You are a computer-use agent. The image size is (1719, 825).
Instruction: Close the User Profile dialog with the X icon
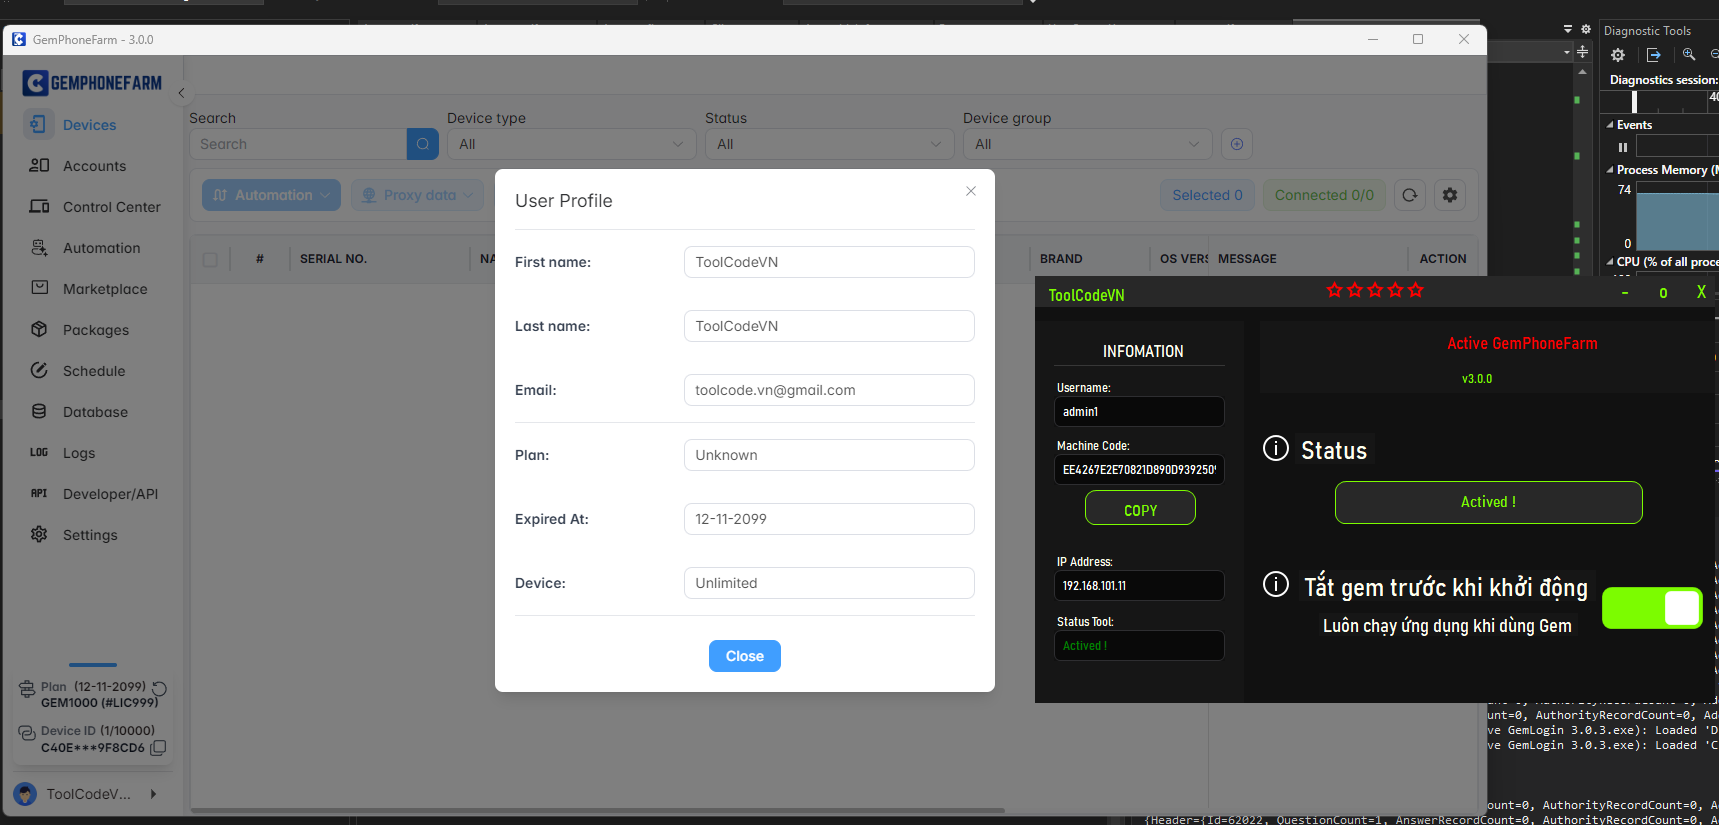971,191
